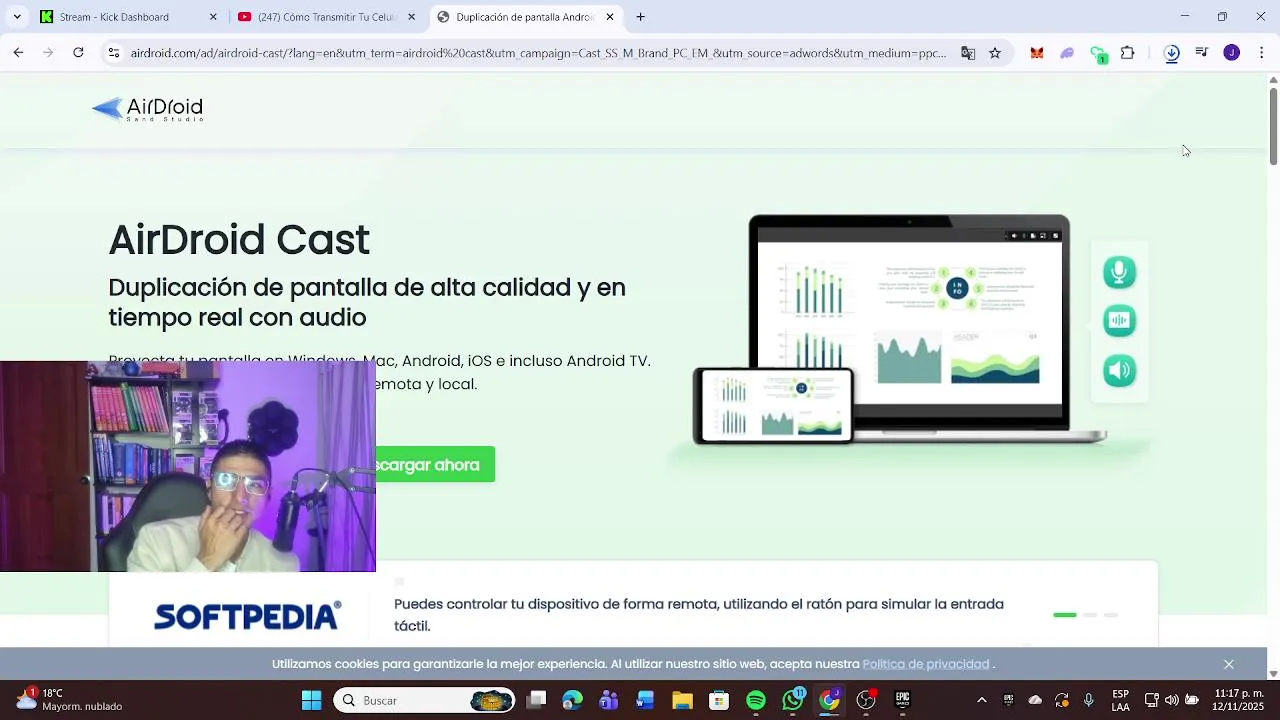The image size is (1280, 720).
Task: Reload the AirDroid page
Action: (x=78, y=53)
